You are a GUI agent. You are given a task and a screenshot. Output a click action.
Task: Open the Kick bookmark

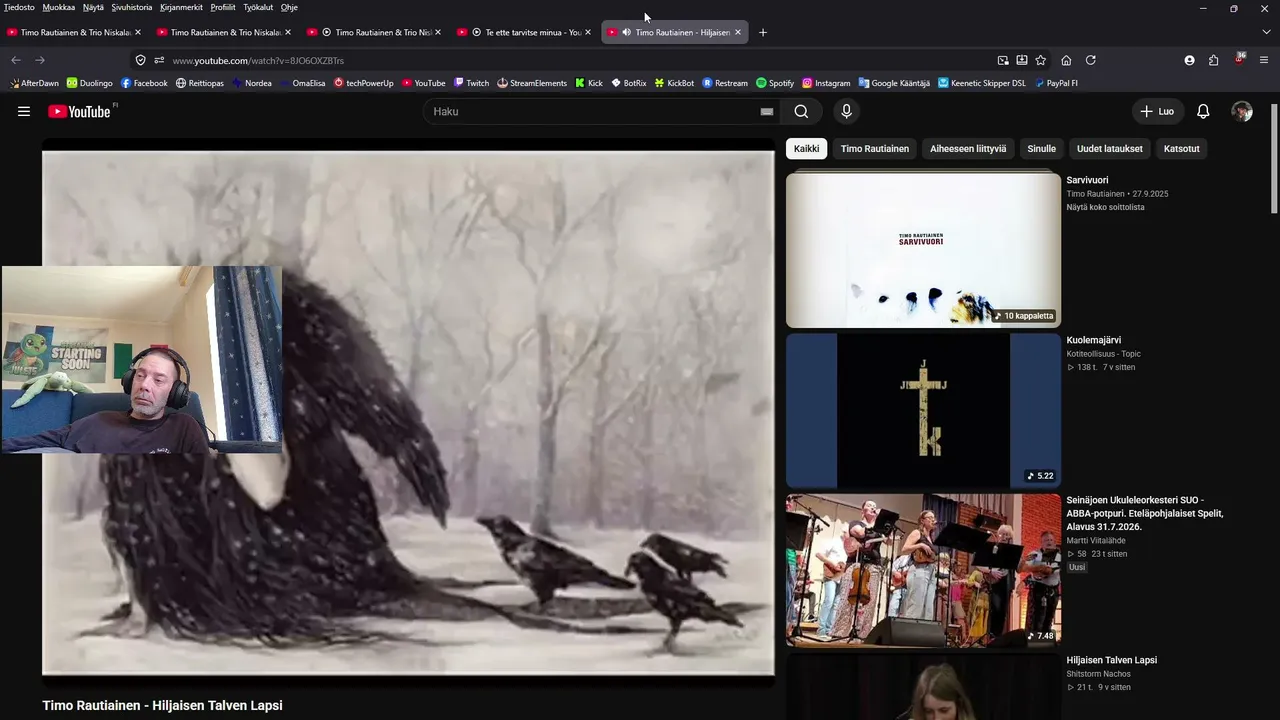[589, 83]
